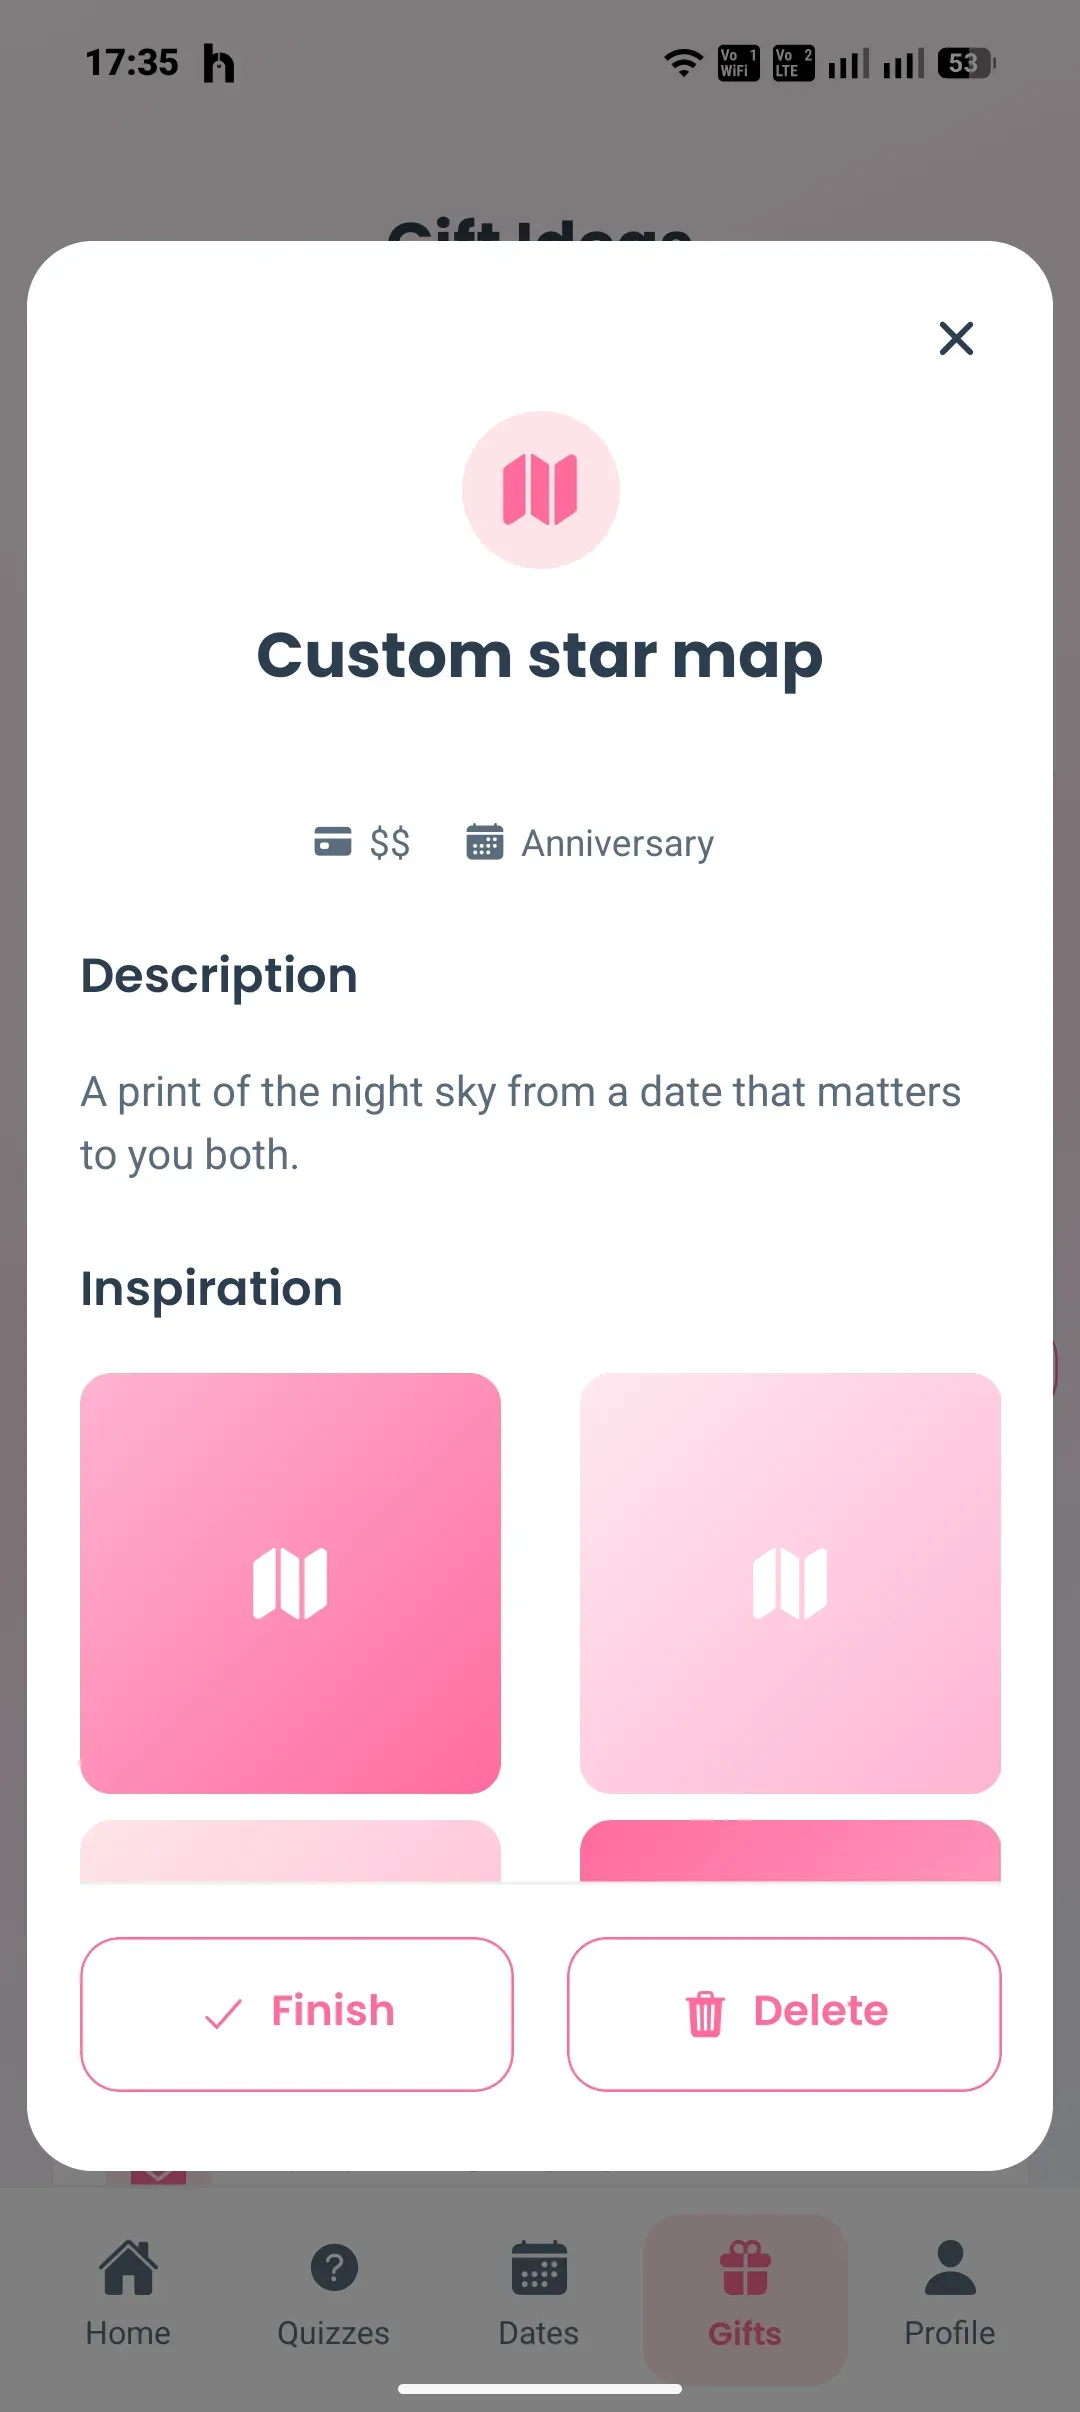Click the price card icon beside $$

(333, 842)
